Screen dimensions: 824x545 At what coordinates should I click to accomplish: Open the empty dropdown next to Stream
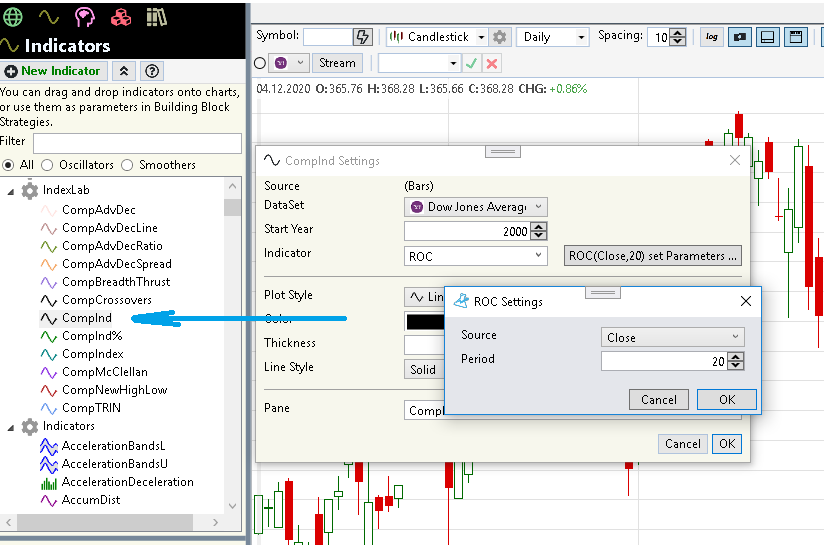coord(419,64)
